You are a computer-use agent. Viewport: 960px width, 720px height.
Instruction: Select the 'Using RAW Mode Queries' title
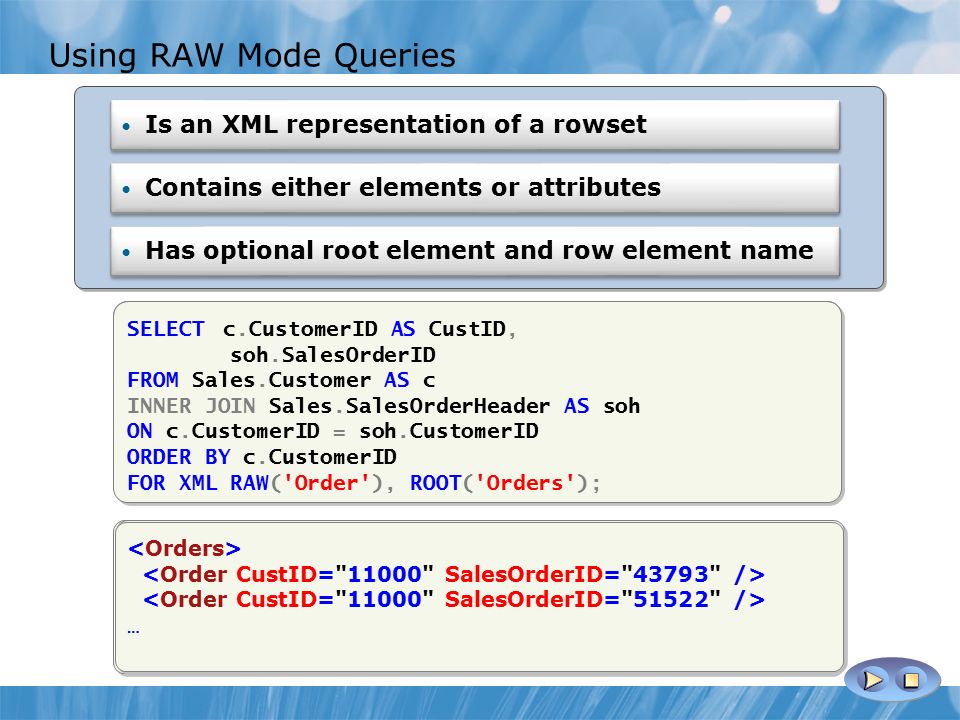click(x=252, y=55)
